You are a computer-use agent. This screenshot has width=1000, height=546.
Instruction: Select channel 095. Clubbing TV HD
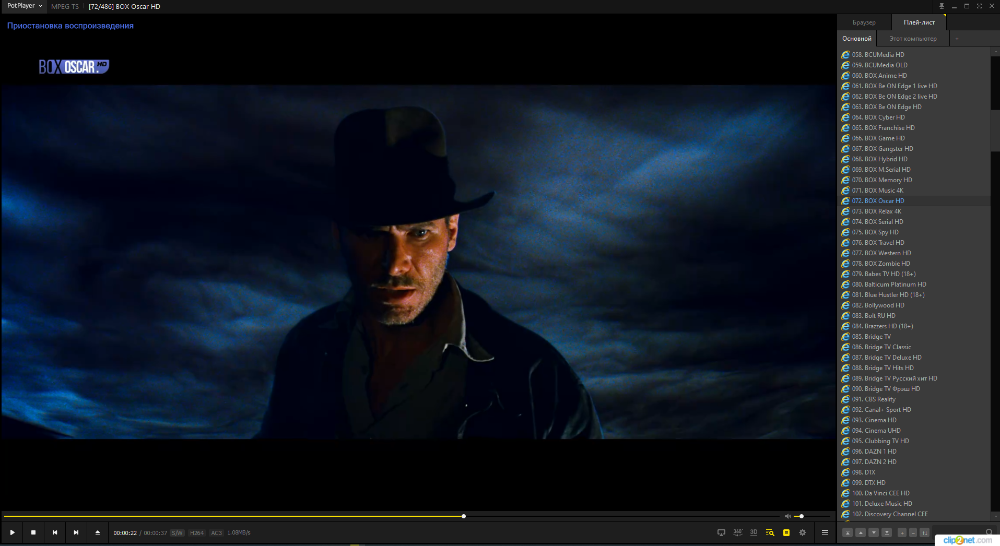click(x=915, y=441)
